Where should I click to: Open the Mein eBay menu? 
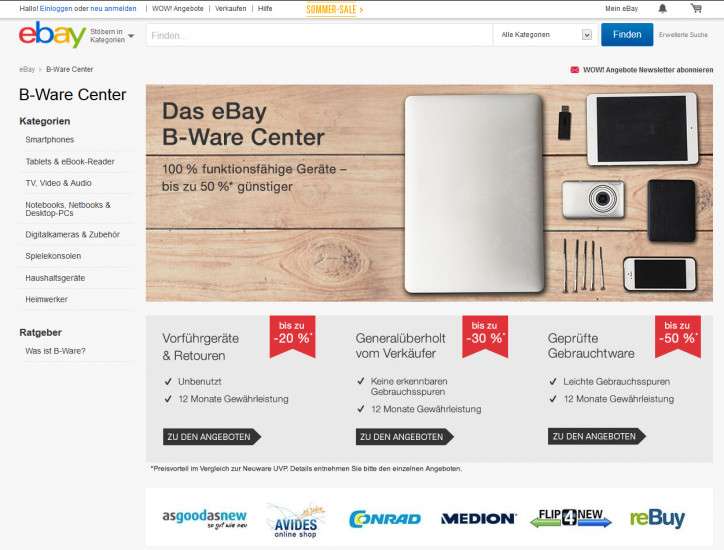click(x=621, y=8)
